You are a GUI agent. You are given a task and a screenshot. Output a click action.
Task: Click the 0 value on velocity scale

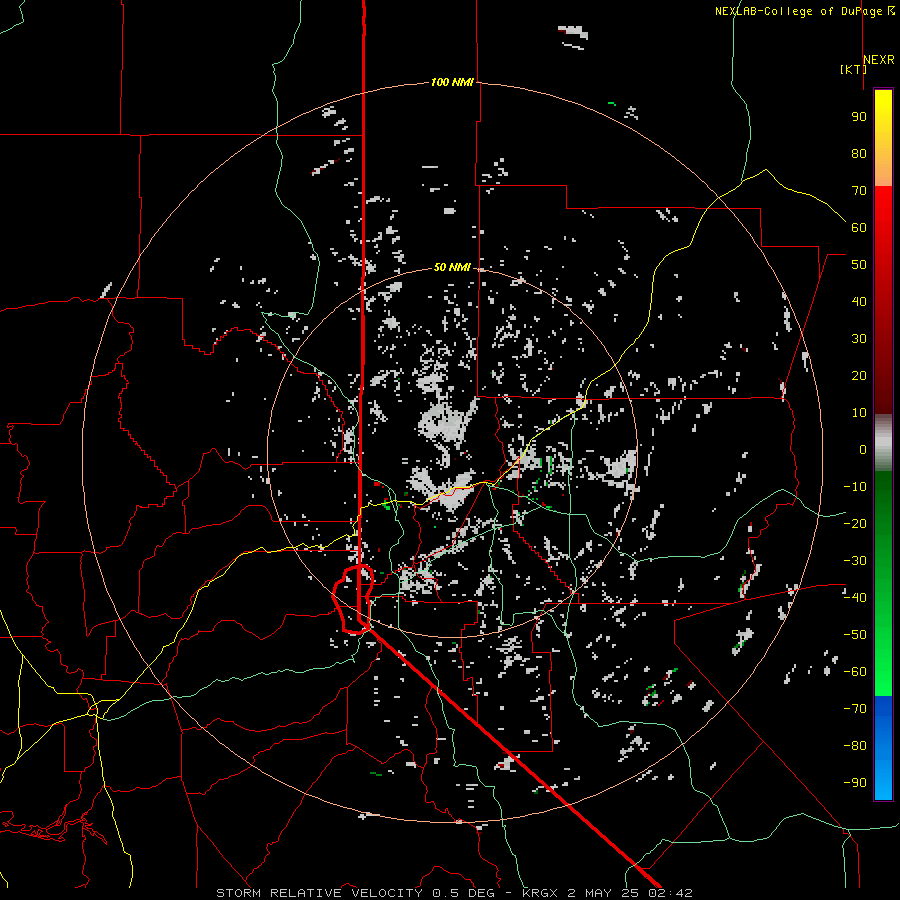click(x=863, y=449)
